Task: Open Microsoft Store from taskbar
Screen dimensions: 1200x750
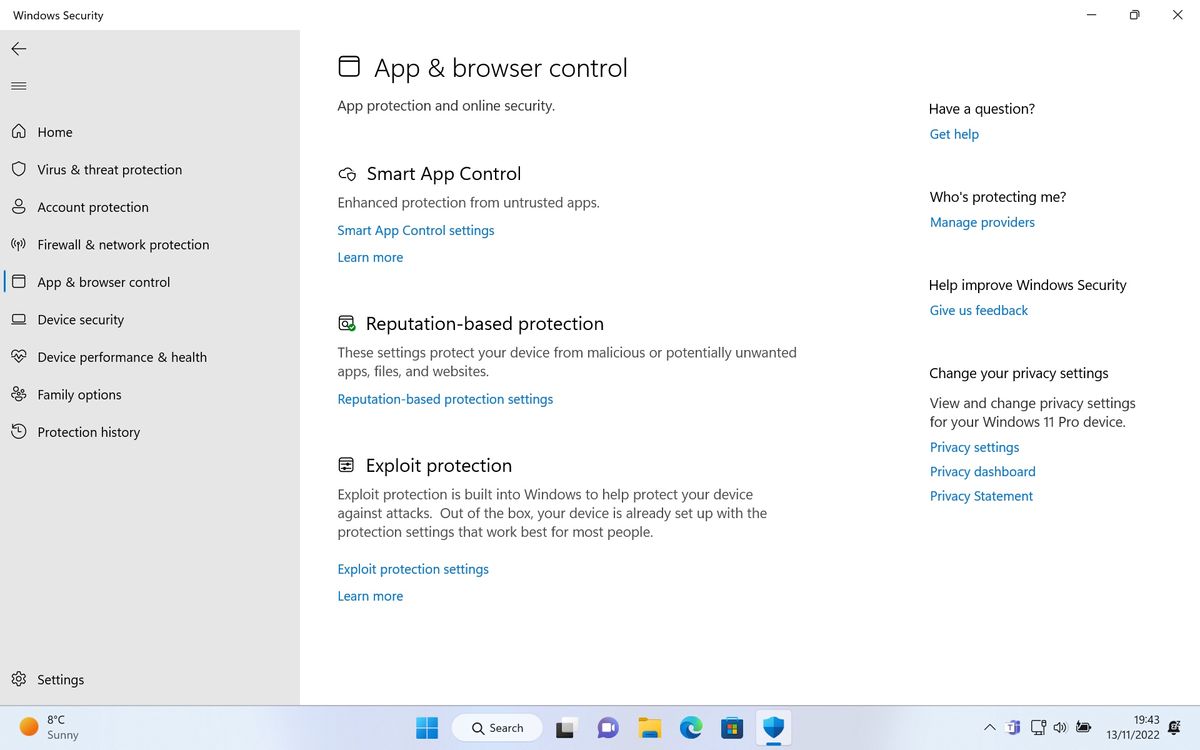Action: [x=732, y=728]
